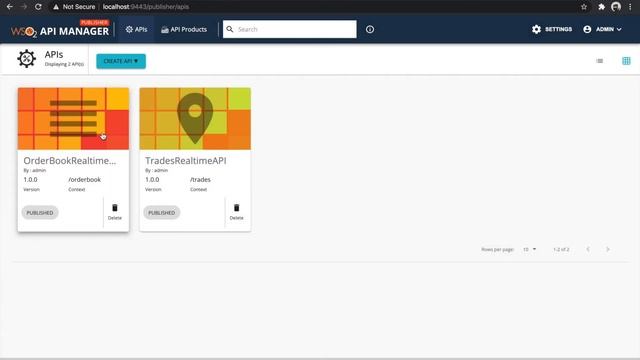This screenshot has width=640, height=360.
Task: Open the APIs tab in header
Action: [x=136, y=29]
